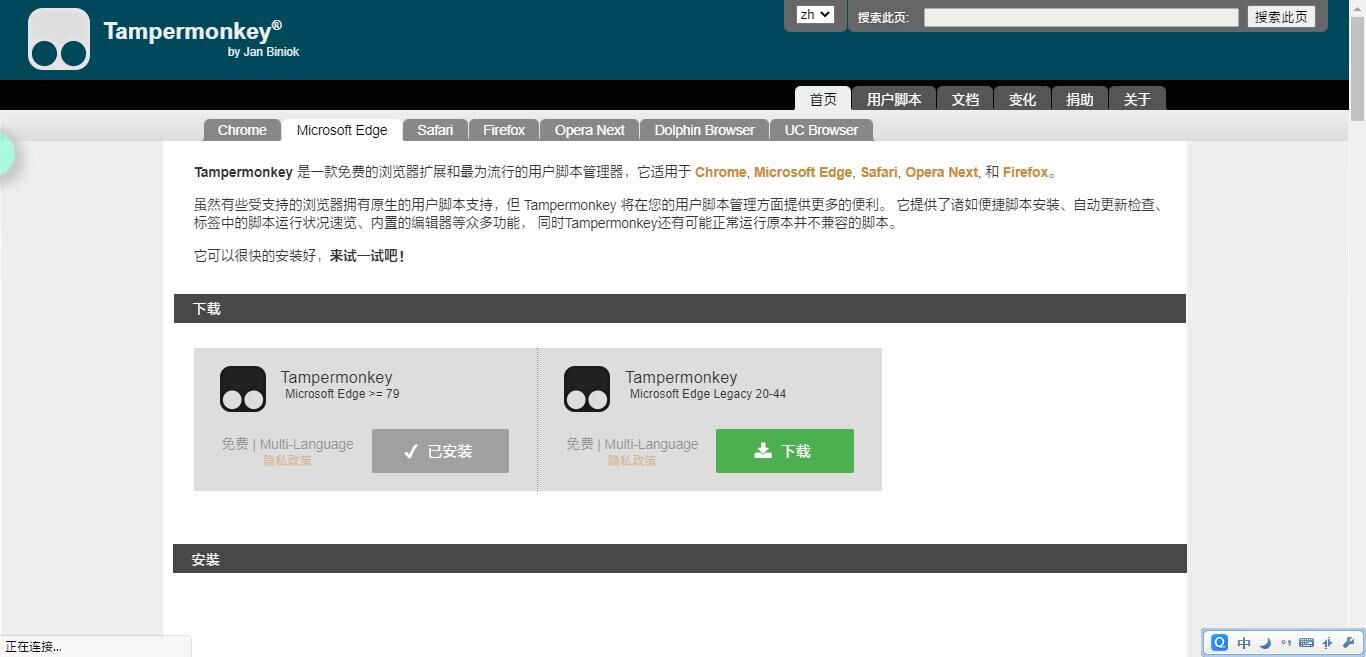The height and width of the screenshot is (657, 1366).
Task: Switch to the Firefox browser tab
Action: [504, 130]
